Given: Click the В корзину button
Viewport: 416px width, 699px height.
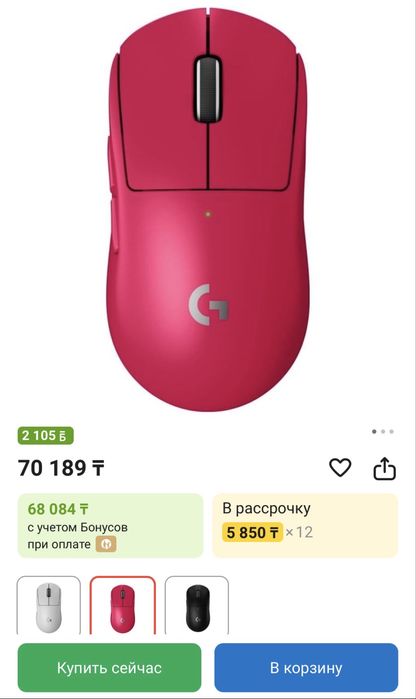Looking at the screenshot, I should (306, 667).
